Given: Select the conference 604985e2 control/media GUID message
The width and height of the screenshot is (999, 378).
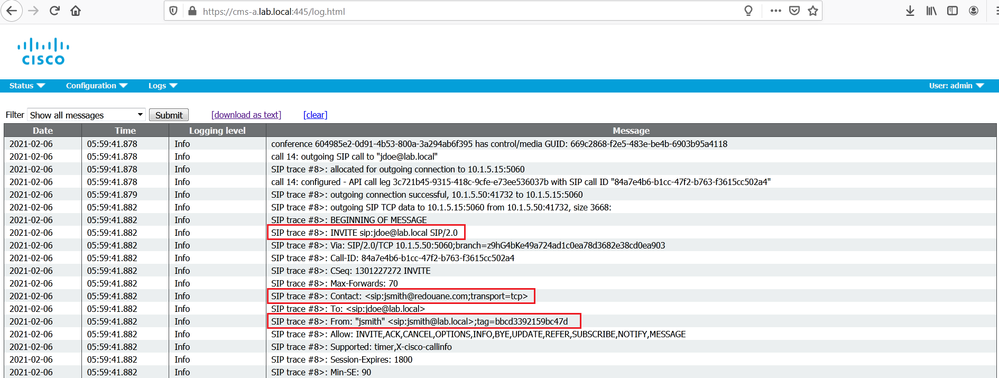Looking at the screenshot, I should (x=500, y=143).
